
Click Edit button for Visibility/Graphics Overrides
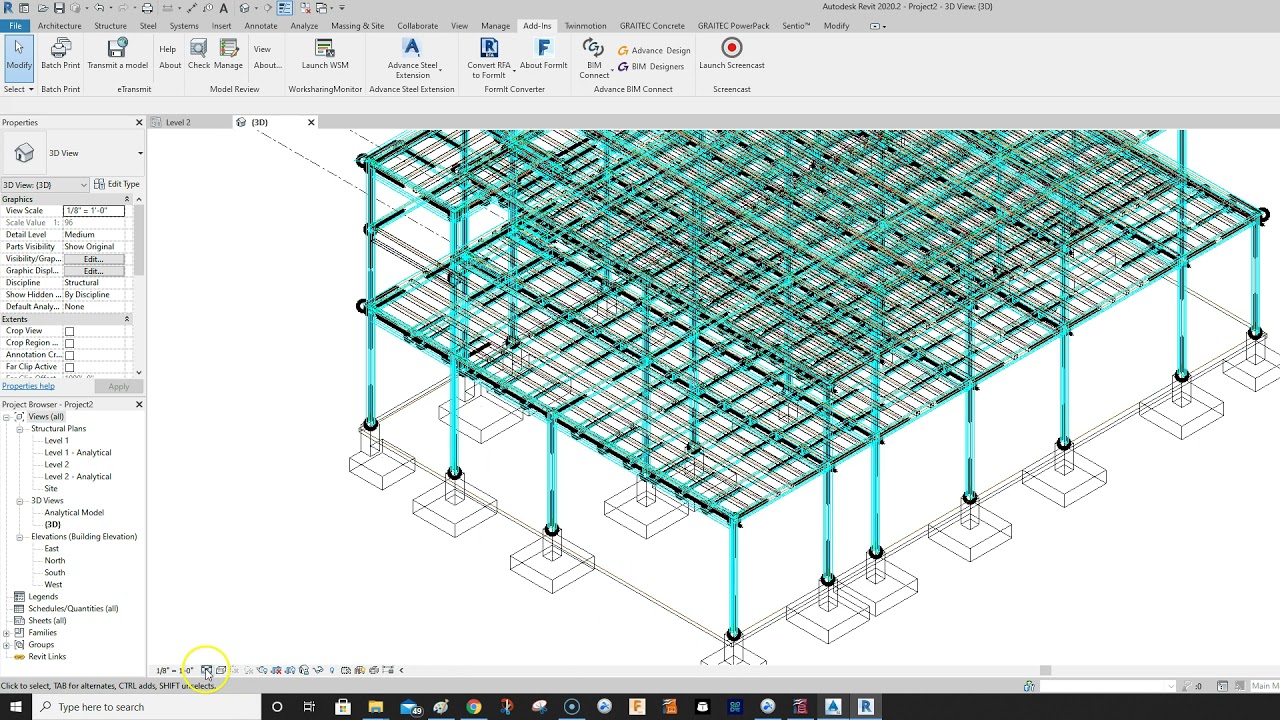pyautogui.click(x=94, y=259)
